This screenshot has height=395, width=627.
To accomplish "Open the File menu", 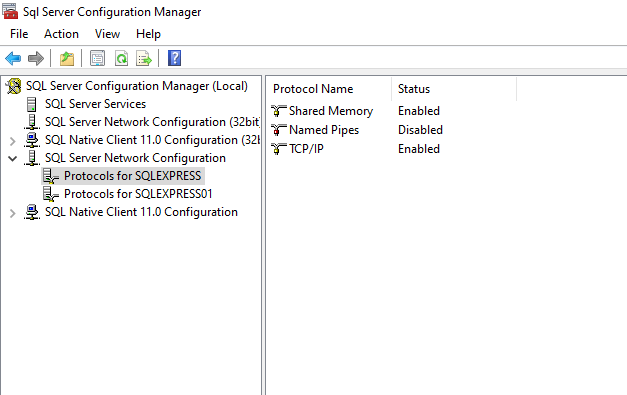I will 19,34.
